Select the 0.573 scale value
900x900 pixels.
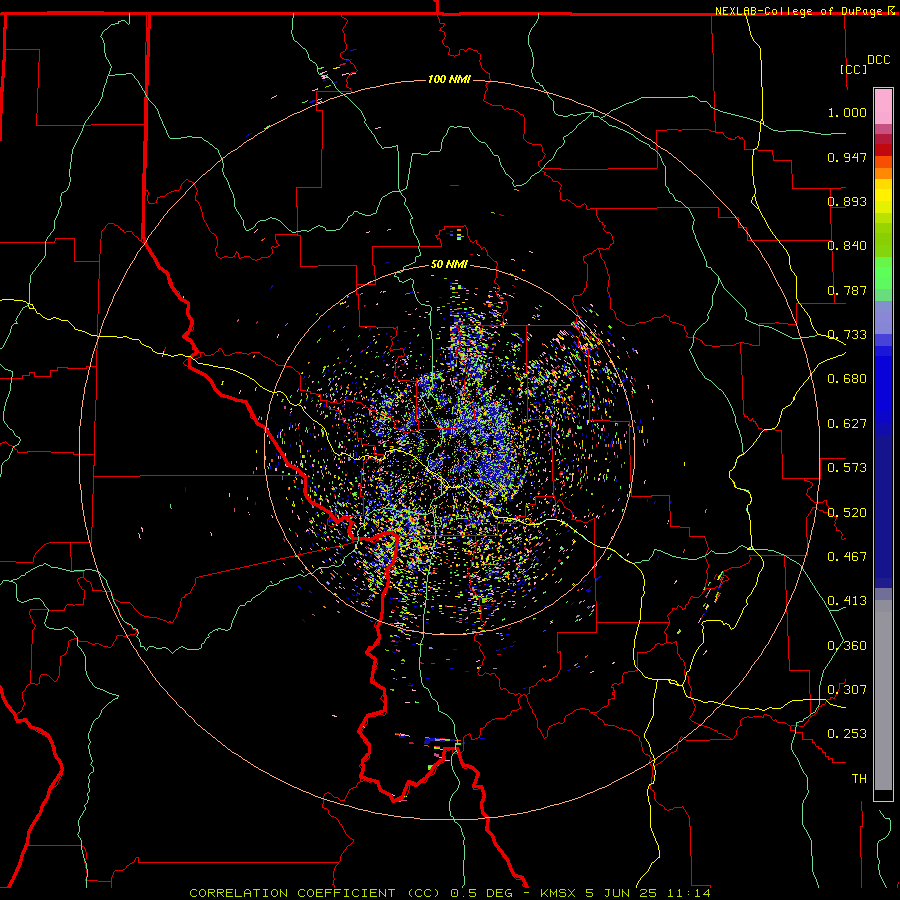pyautogui.click(x=847, y=468)
